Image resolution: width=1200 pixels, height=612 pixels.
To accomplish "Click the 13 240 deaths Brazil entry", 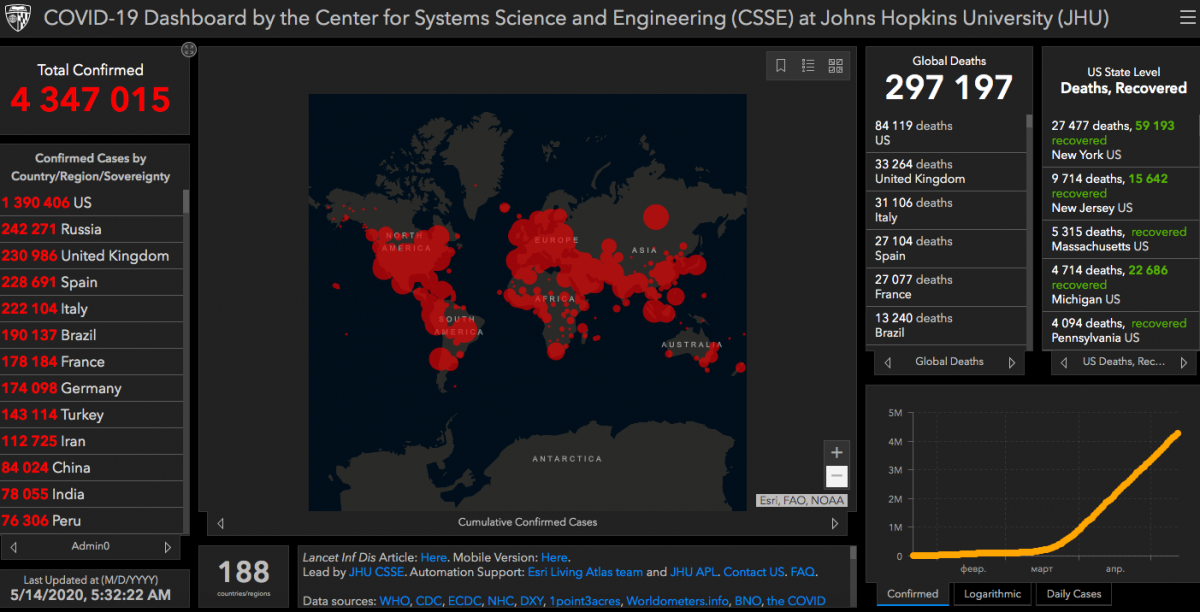I will click(946, 326).
